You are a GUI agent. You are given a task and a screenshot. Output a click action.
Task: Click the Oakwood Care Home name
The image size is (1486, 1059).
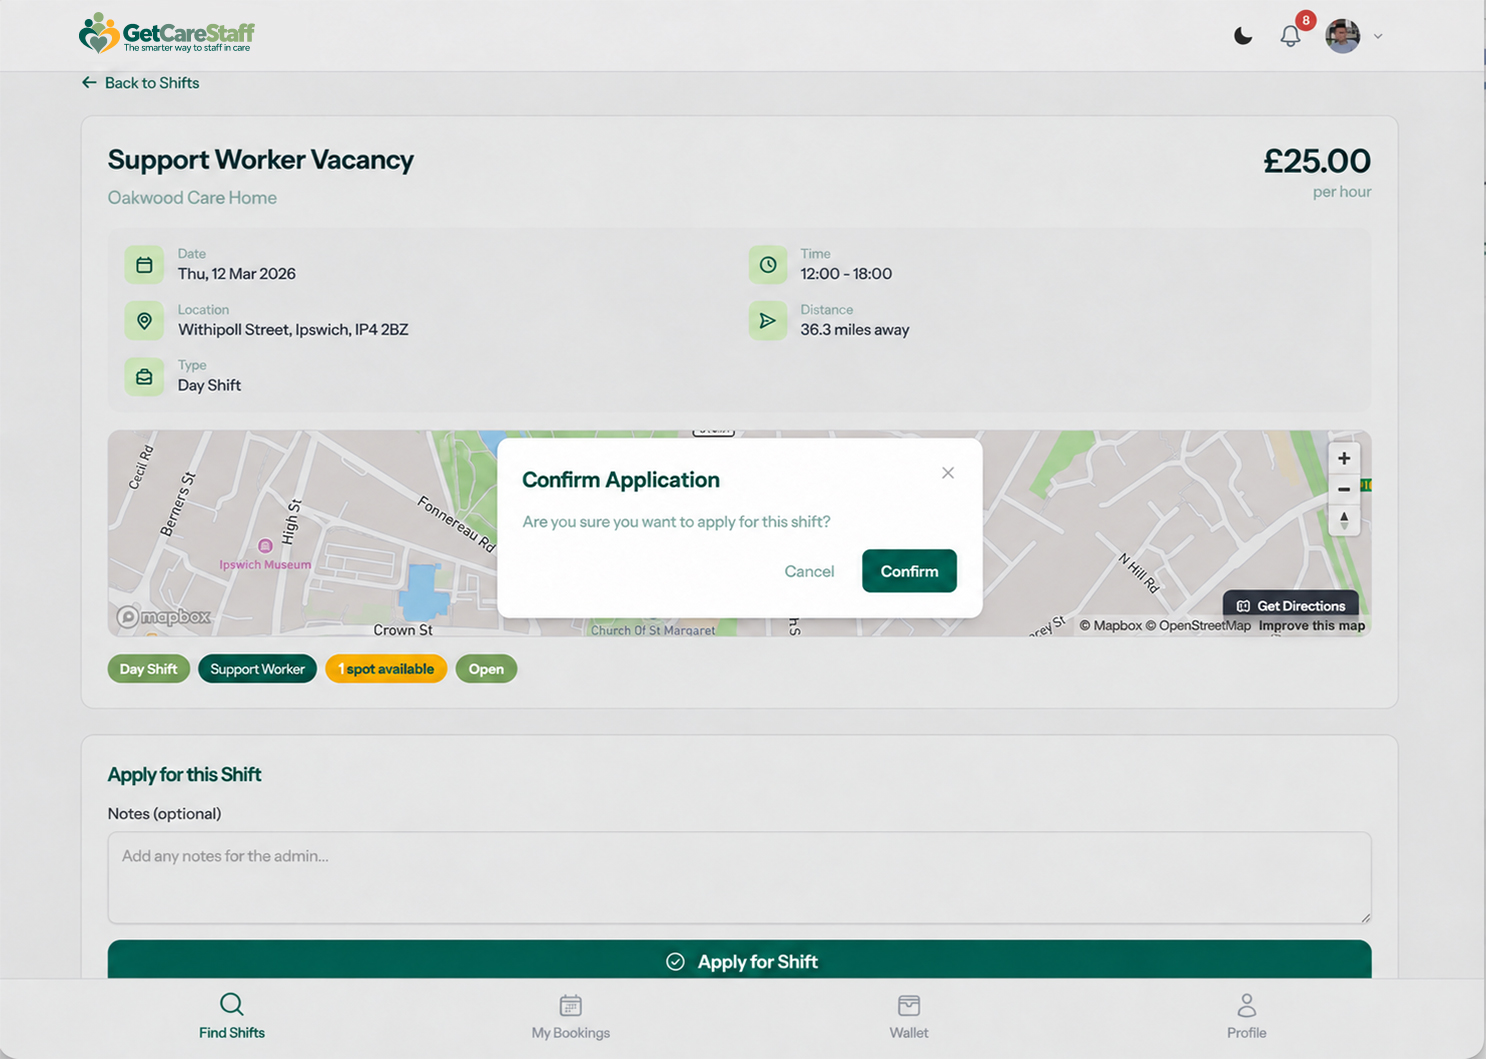click(x=192, y=198)
